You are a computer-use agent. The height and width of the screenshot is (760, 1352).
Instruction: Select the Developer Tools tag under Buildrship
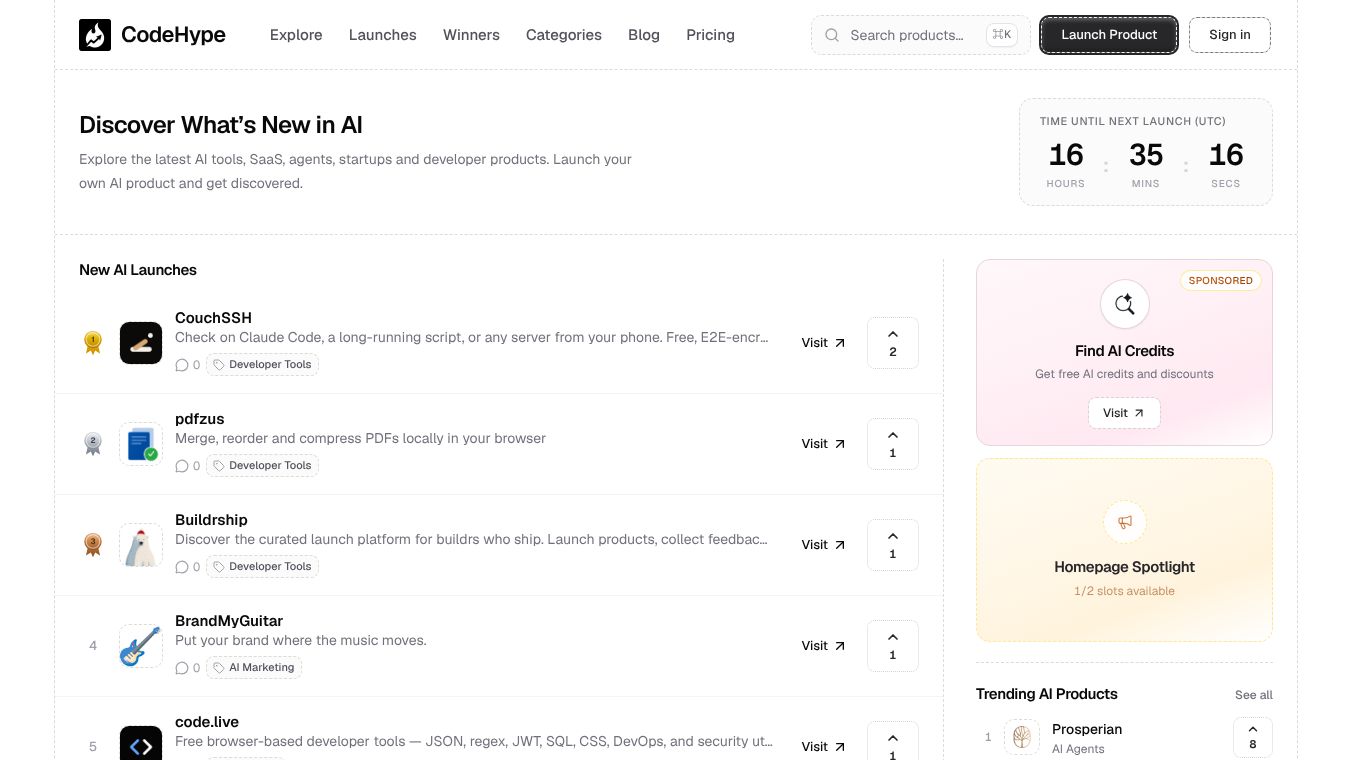tap(262, 567)
